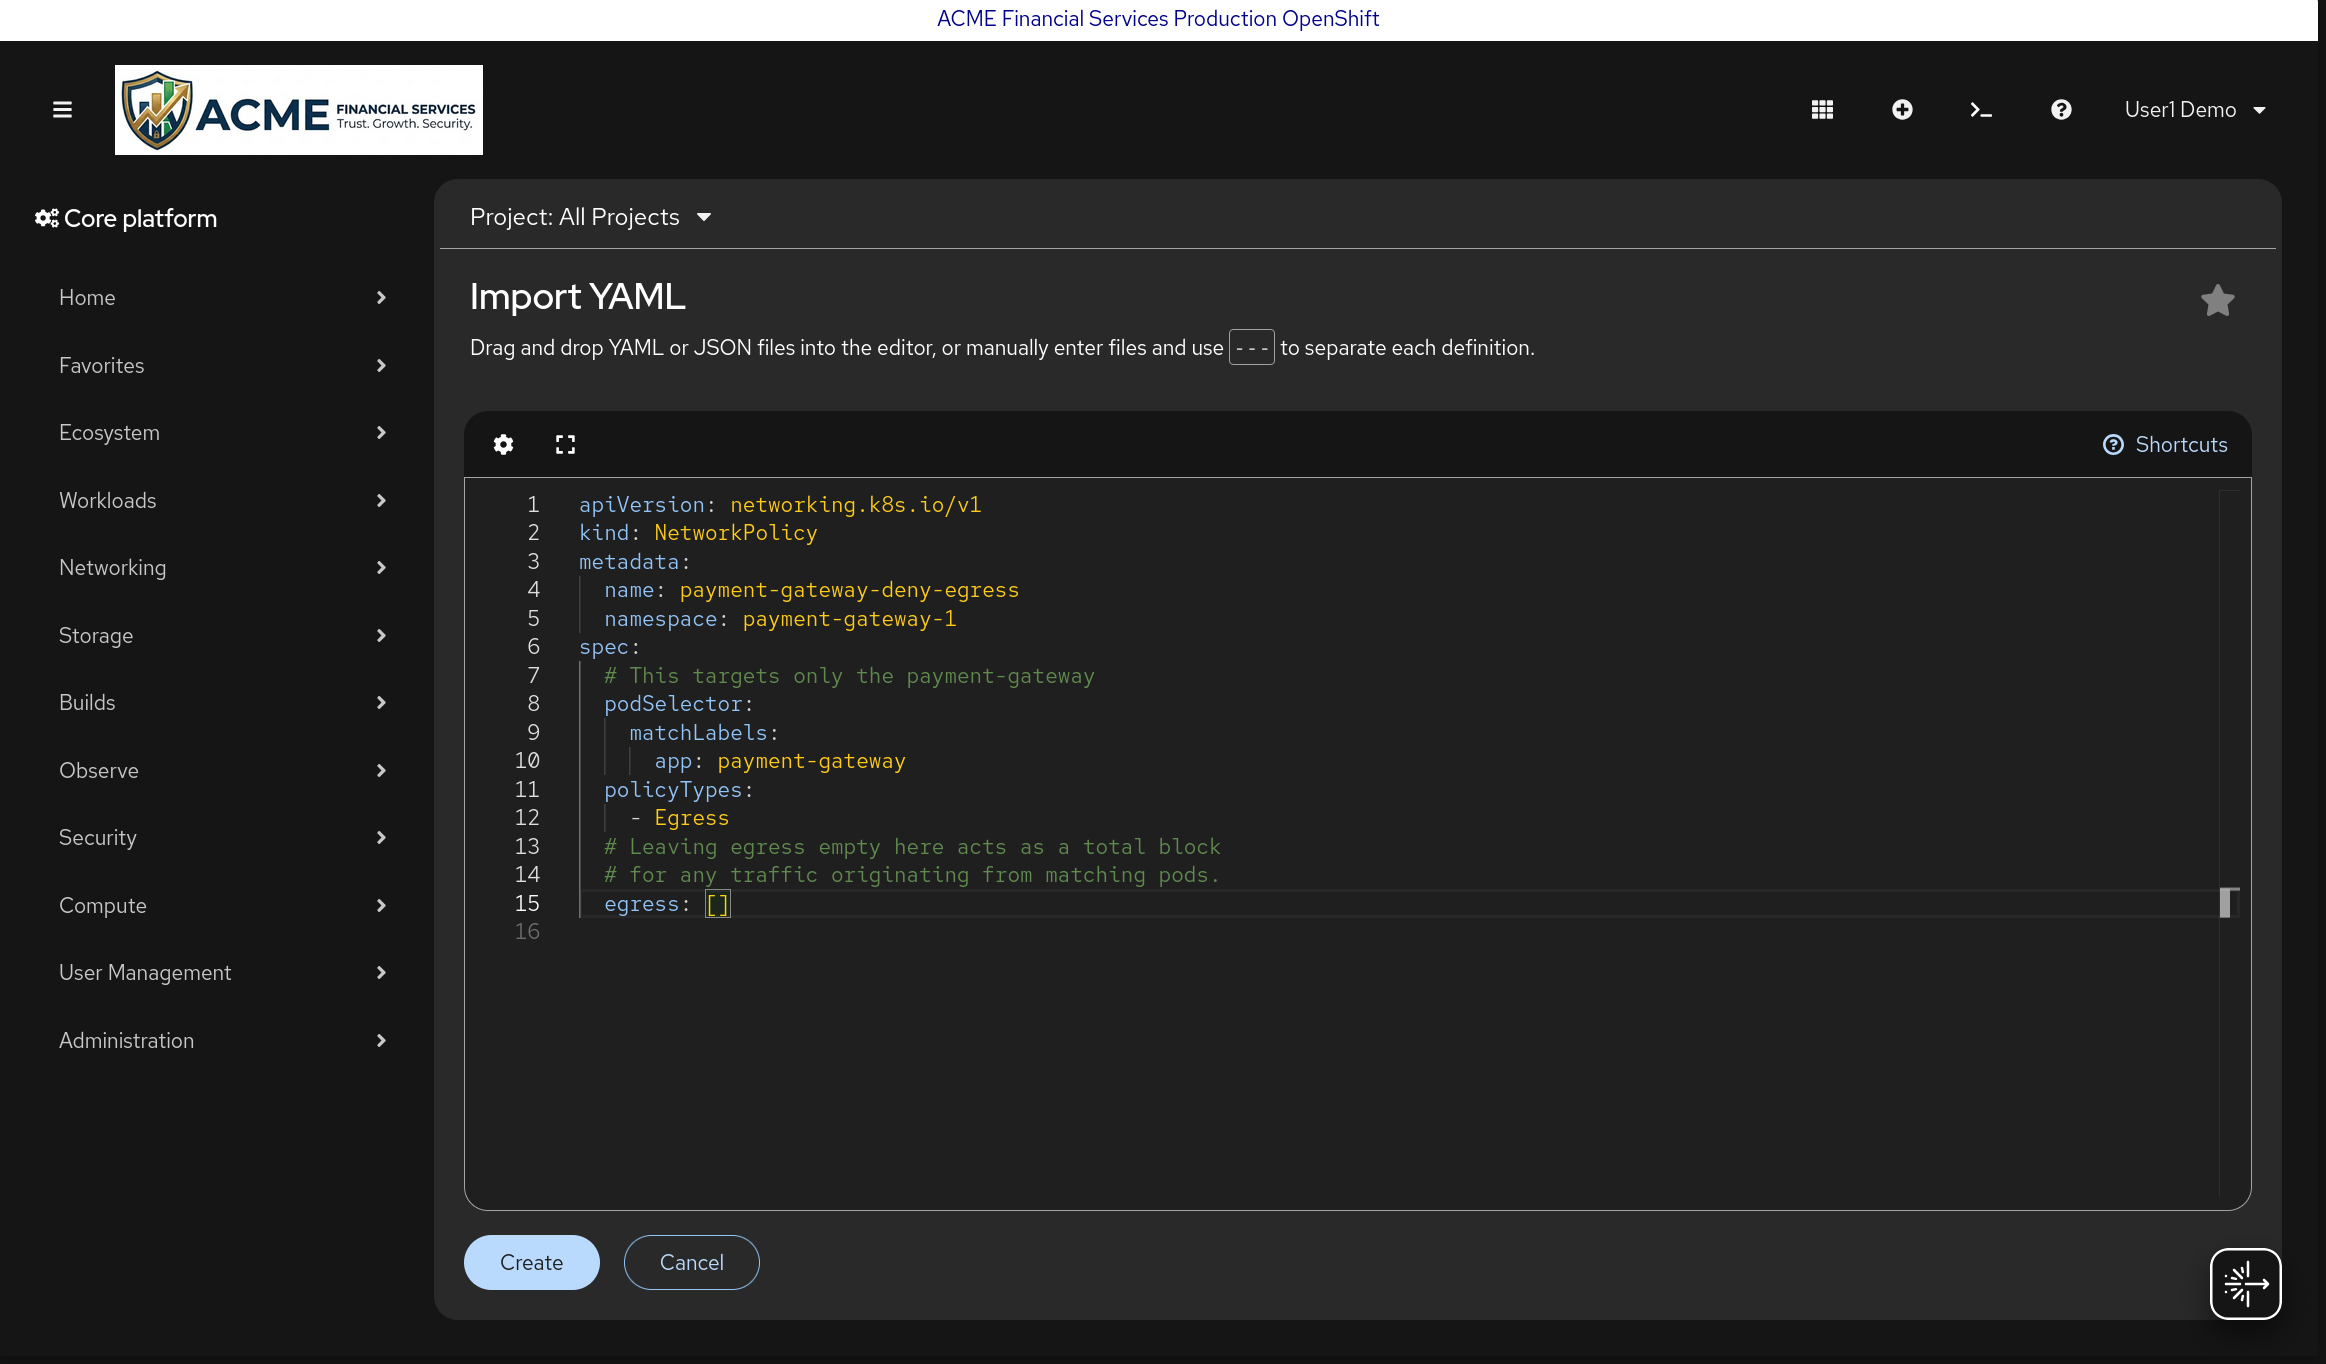Expand the Favorites navigation section
Image resolution: width=2326 pixels, height=1364 pixels.
222,366
